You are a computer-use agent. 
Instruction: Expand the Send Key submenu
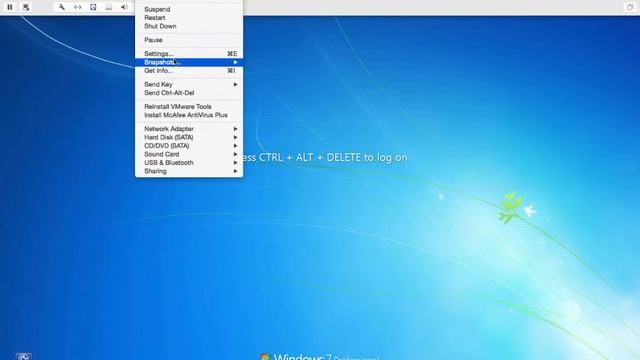[189, 84]
